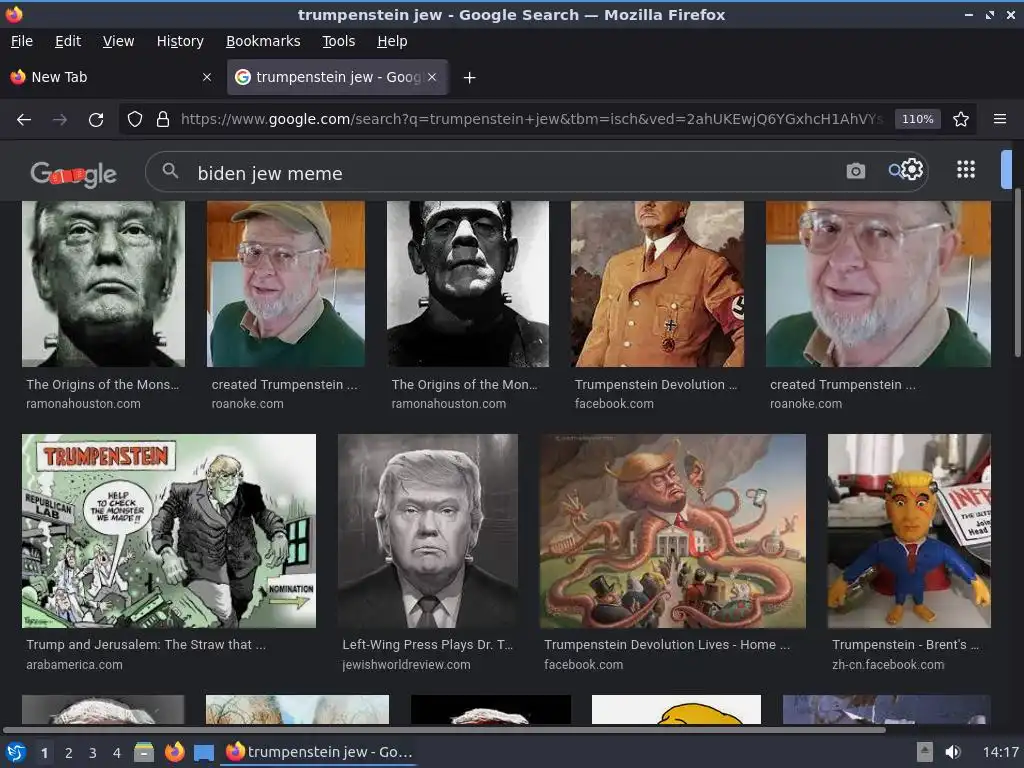Open the File menu
The width and height of the screenshot is (1024, 768).
click(22, 41)
